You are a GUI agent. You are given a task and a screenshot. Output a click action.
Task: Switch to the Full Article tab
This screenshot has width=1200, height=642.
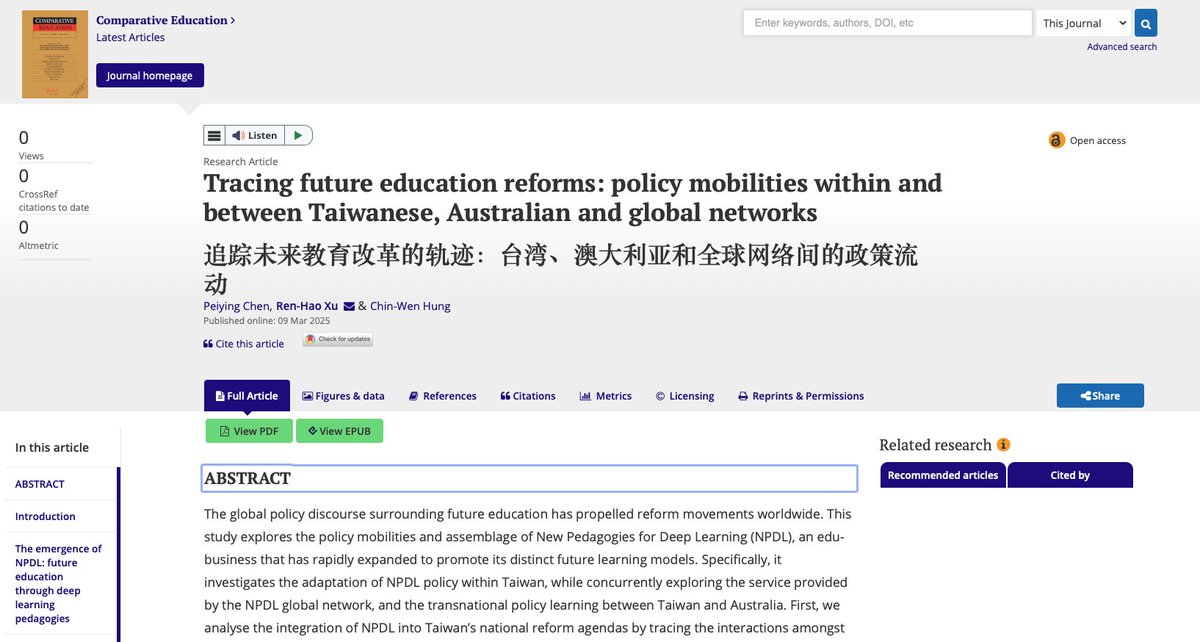247,396
